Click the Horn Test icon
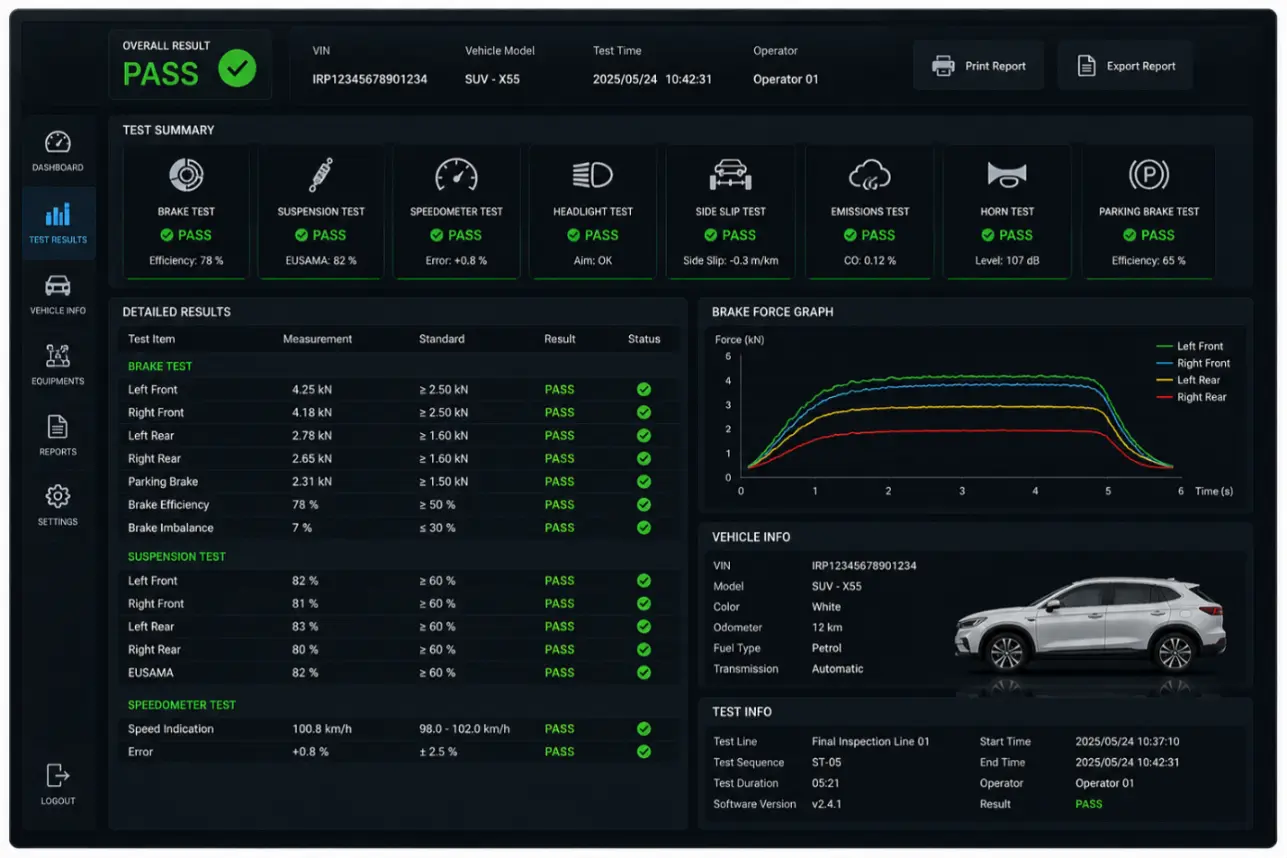Viewport: 1287px width, 858px height. tap(1007, 176)
